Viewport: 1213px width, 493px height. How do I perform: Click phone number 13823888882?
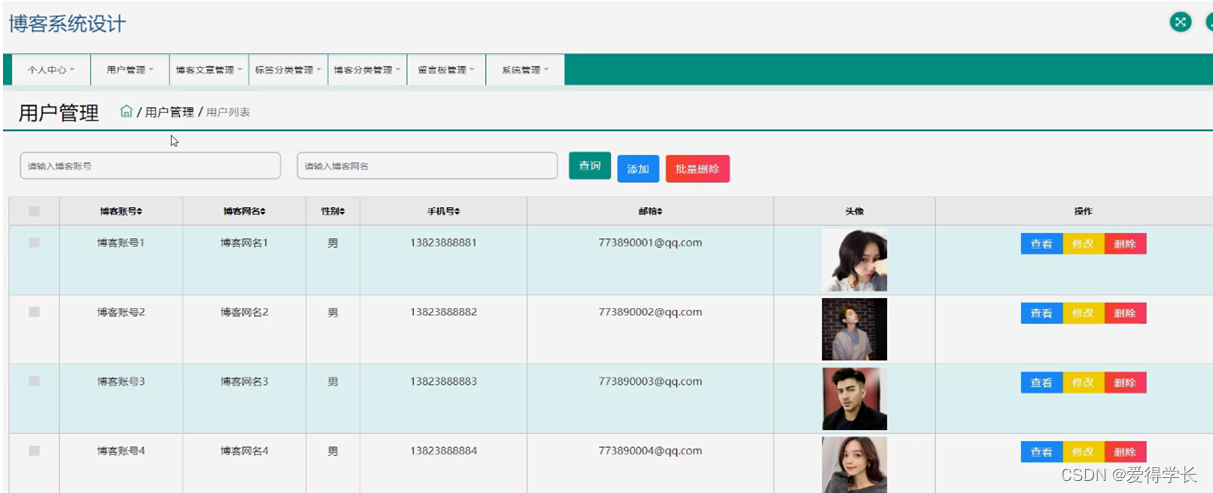coord(443,312)
